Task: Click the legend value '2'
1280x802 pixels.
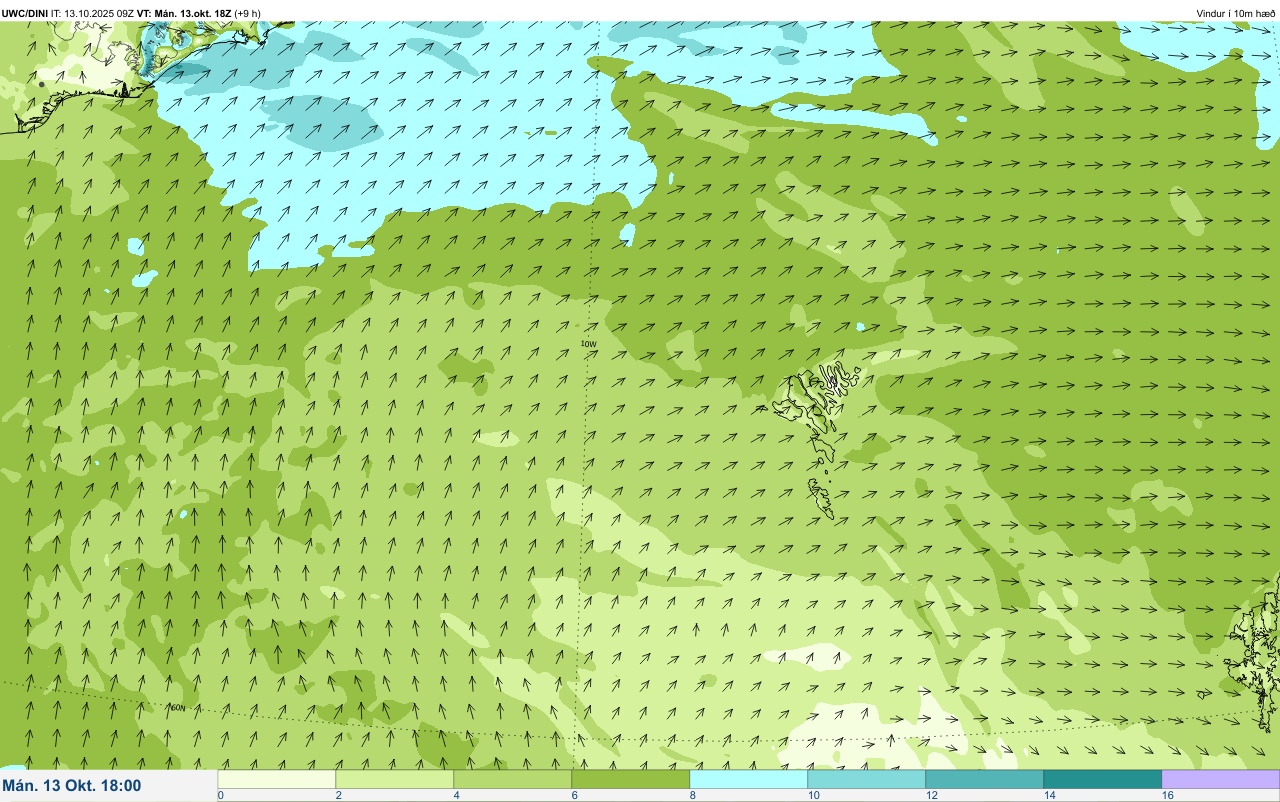Action: coord(338,795)
